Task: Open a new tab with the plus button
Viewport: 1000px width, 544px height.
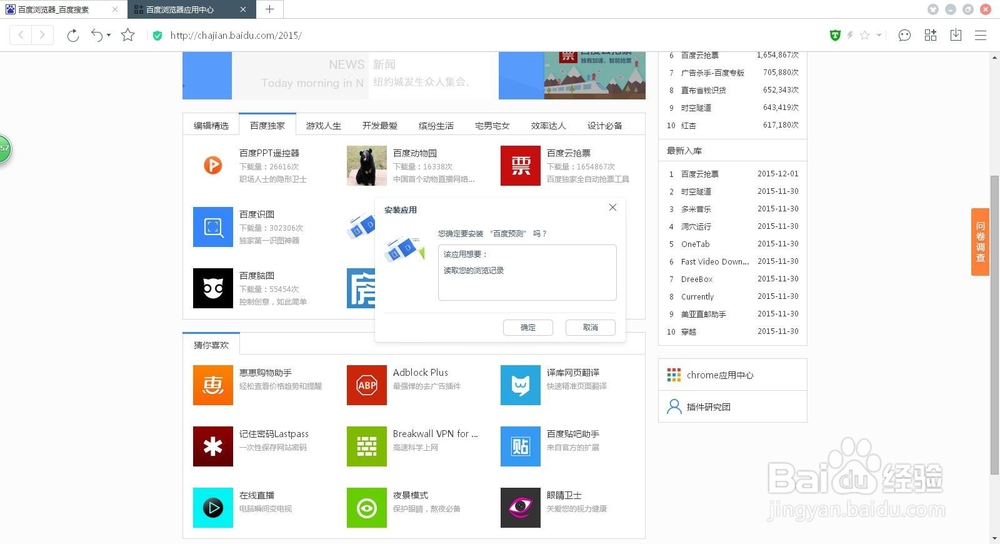Action: (270, 9)
